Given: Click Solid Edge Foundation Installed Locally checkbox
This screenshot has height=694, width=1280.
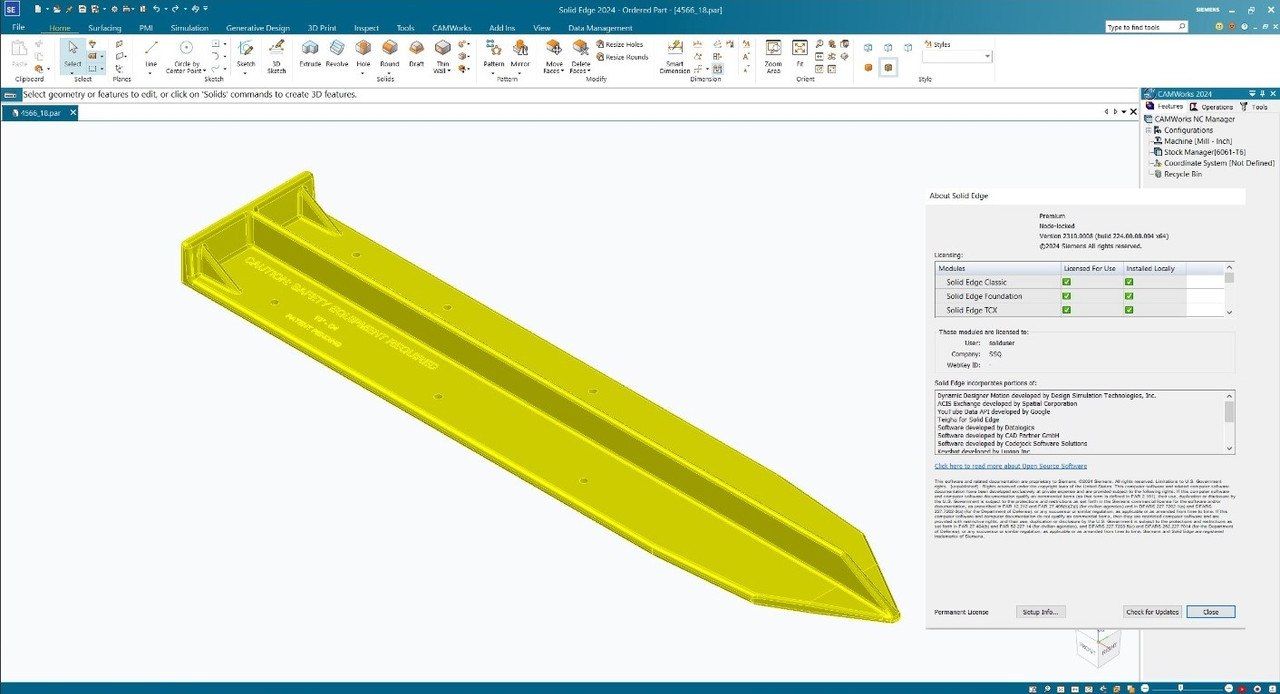Looking at the screenshot, I should [x=1129, y=296].
